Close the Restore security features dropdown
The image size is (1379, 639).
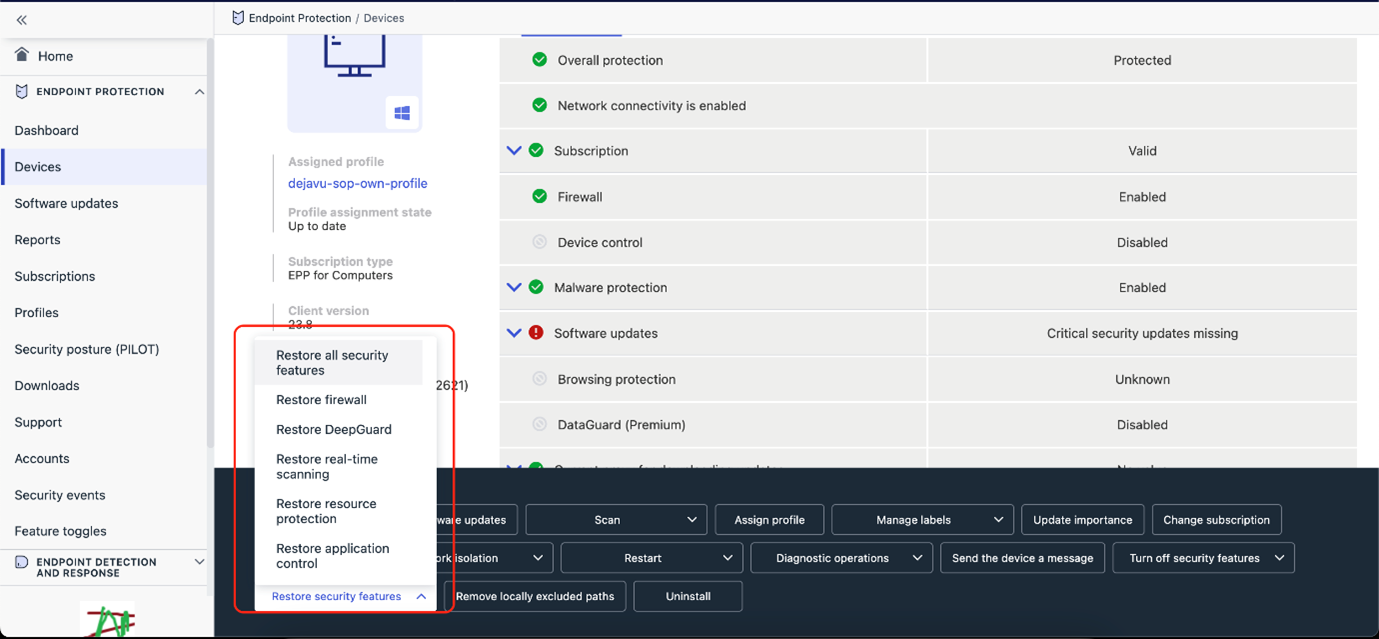click(x=346, y=597)
